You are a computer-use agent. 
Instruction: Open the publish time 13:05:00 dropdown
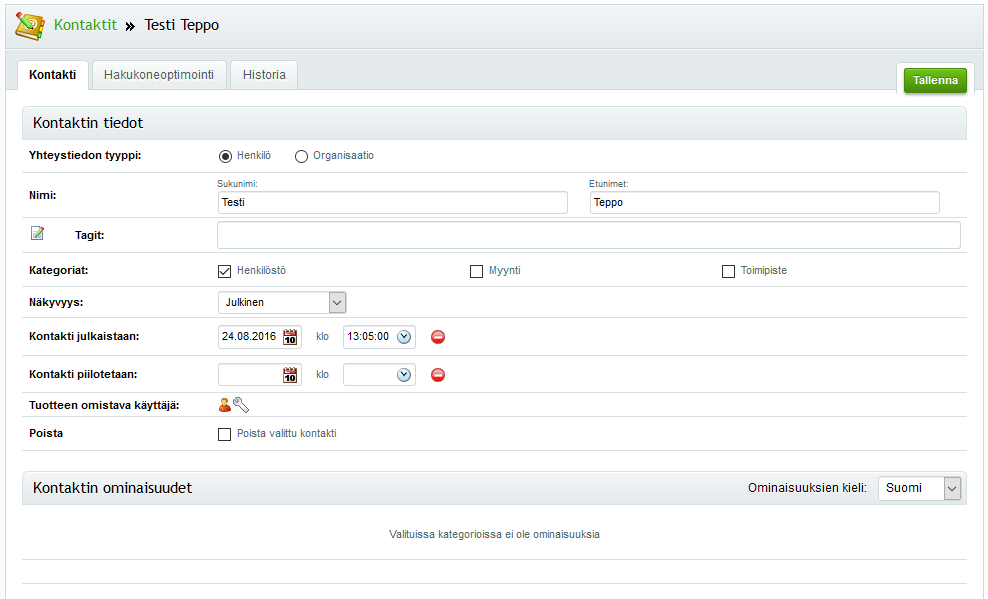tap(404, 337)
